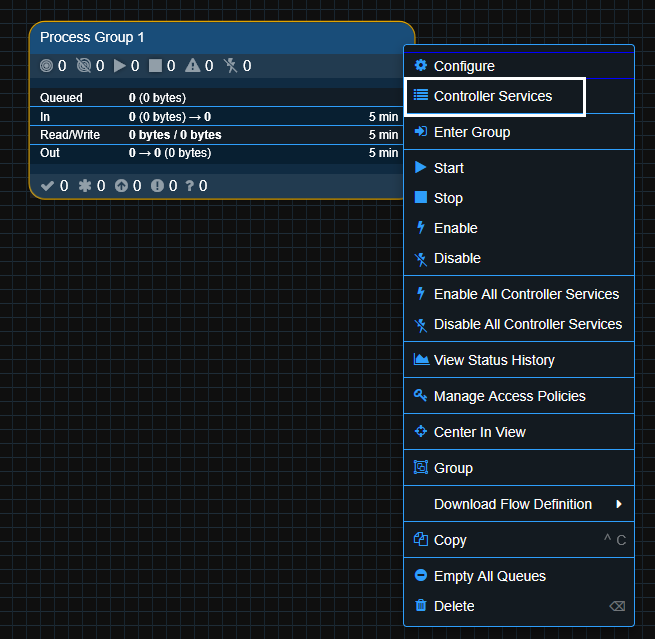Choose Group from the context menu
The image size is (655, 640).
(519, 468)
